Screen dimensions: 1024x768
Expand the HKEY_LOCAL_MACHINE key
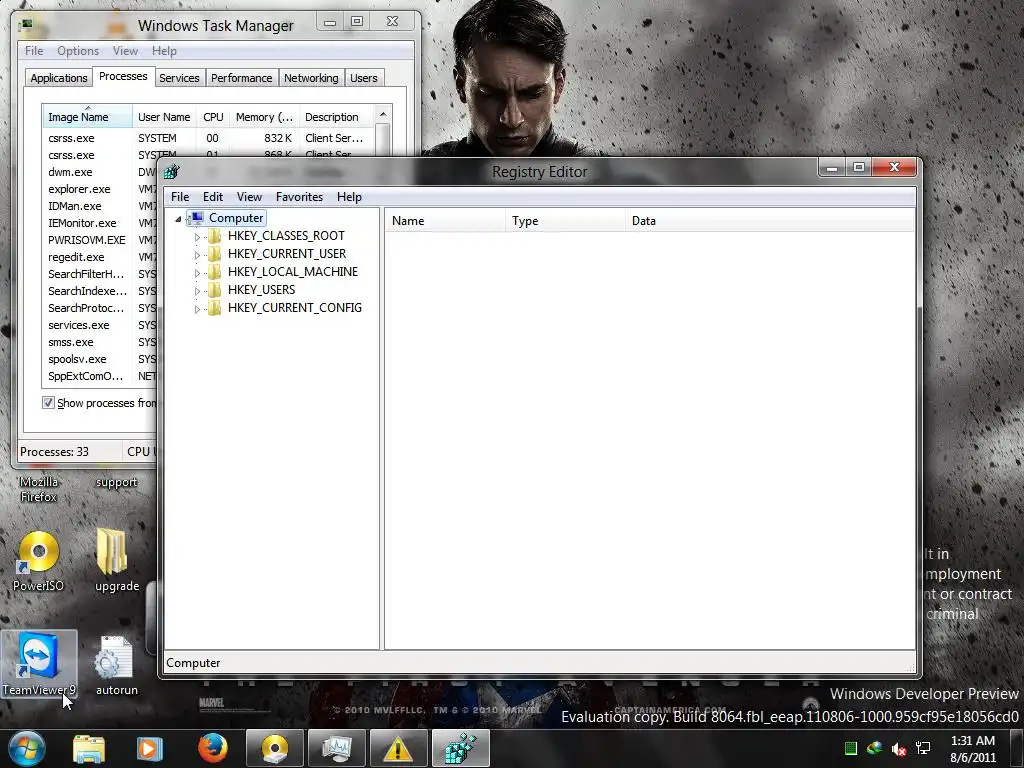[x=197, y=273]
